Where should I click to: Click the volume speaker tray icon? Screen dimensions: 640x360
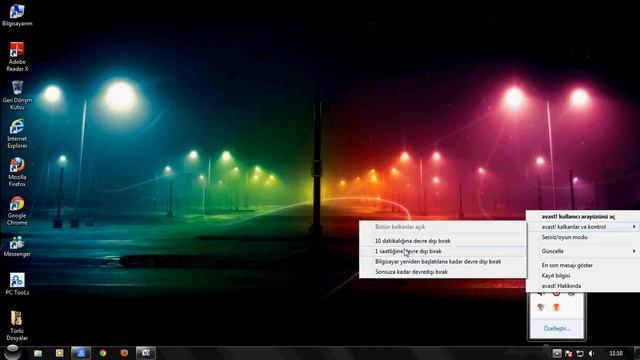click(x=591, y=353)
